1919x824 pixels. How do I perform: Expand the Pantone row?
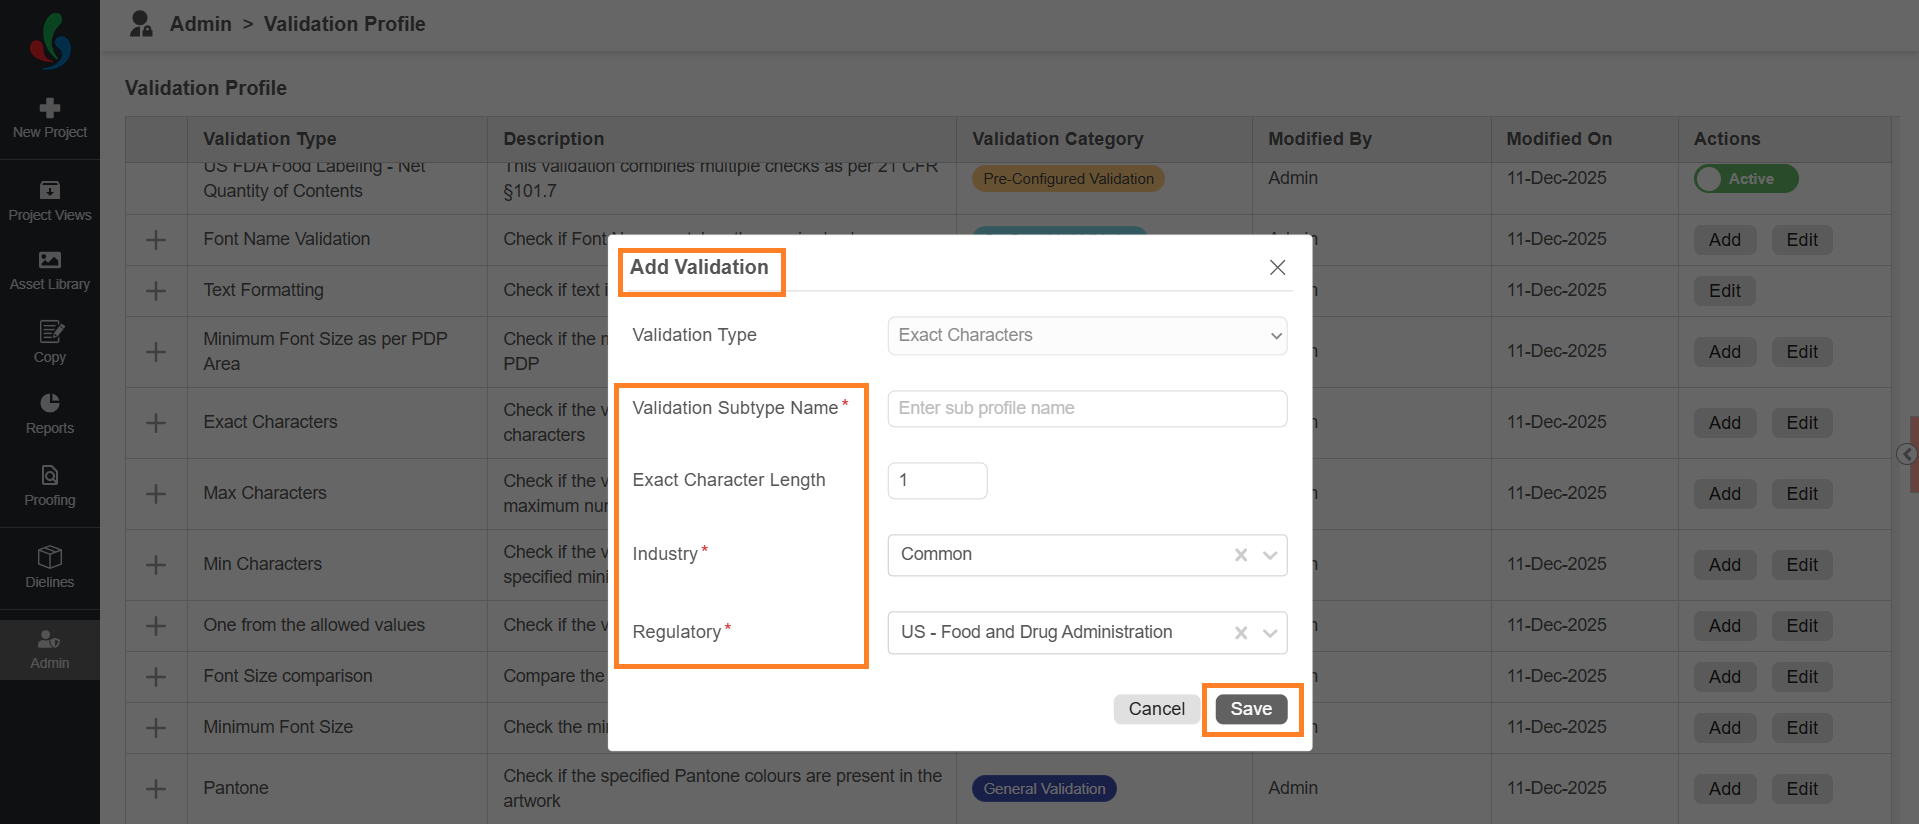tap(156, 789)
